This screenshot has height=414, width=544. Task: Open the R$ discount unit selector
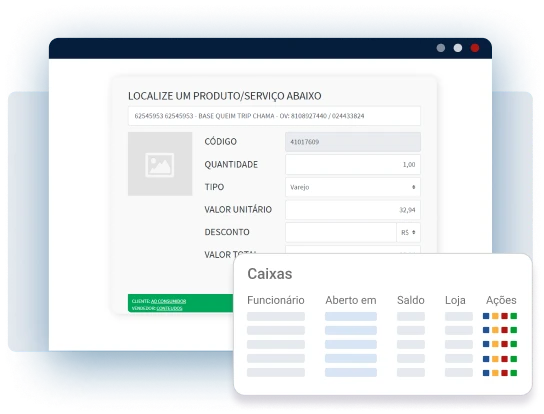click(408, 233)
